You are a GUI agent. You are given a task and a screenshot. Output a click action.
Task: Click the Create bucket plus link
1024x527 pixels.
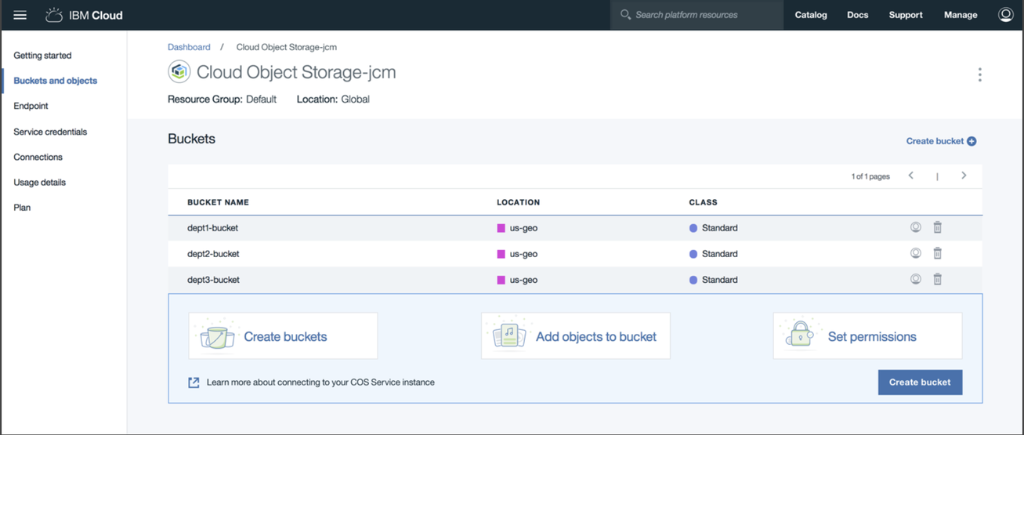[940, 141]
